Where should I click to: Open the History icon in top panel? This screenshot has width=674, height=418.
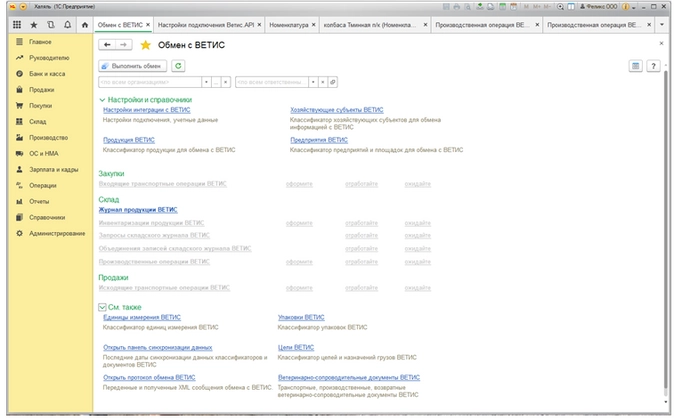coord(51,25)
